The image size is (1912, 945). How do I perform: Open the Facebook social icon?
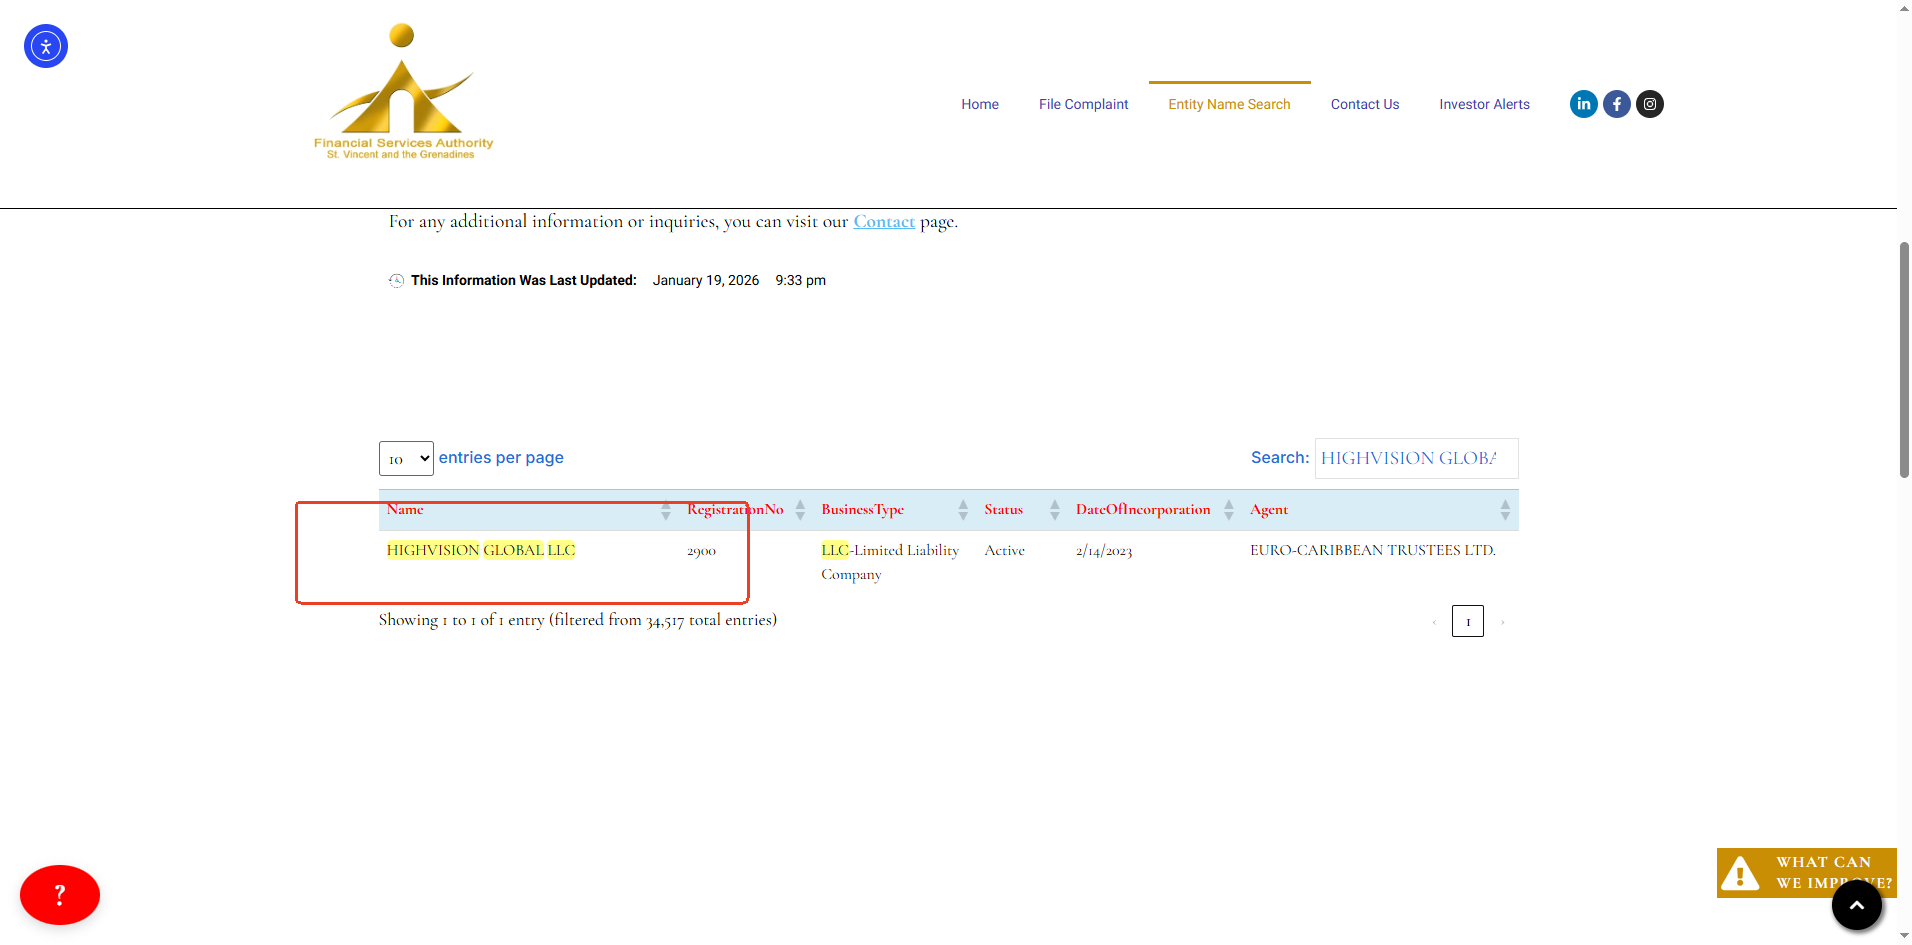pyautogui.click(x=1616, y=104)
